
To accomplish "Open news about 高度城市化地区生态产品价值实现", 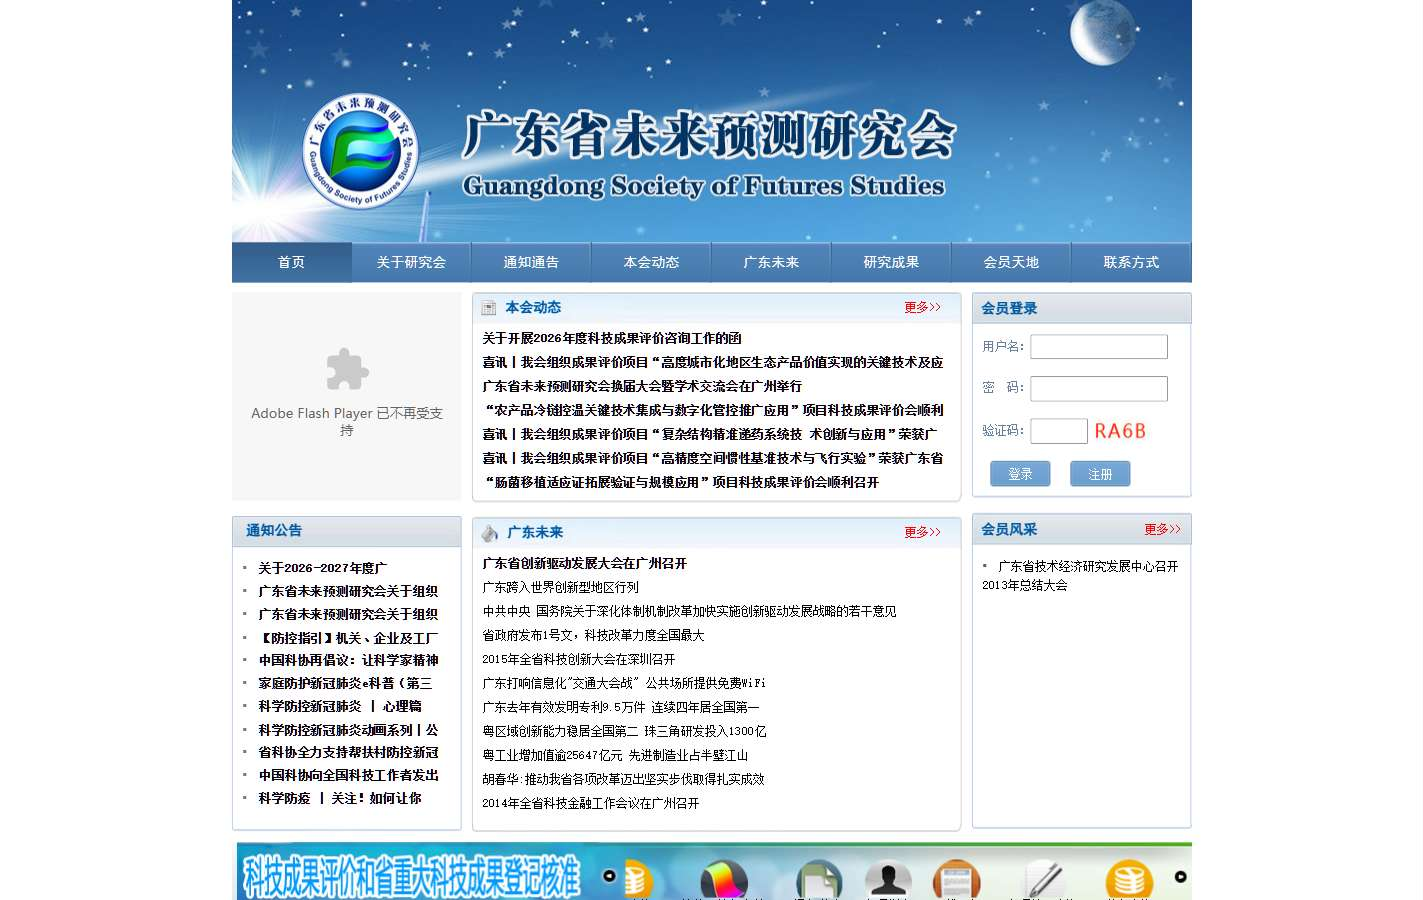I will (713, 362).
